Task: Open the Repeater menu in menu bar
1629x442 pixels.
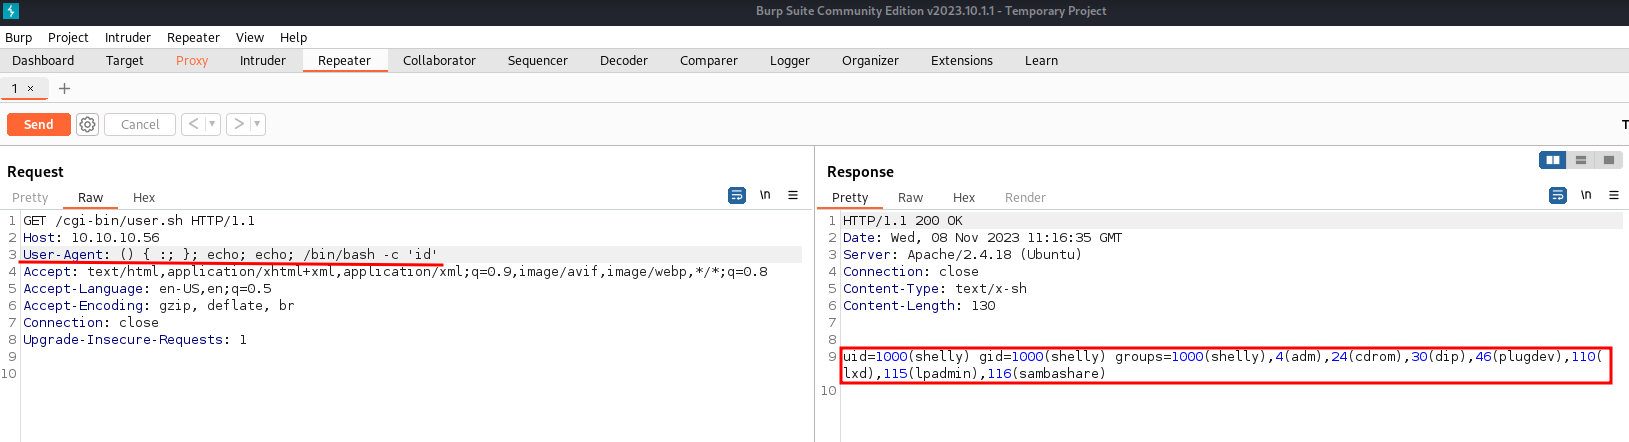Action: 193,37
